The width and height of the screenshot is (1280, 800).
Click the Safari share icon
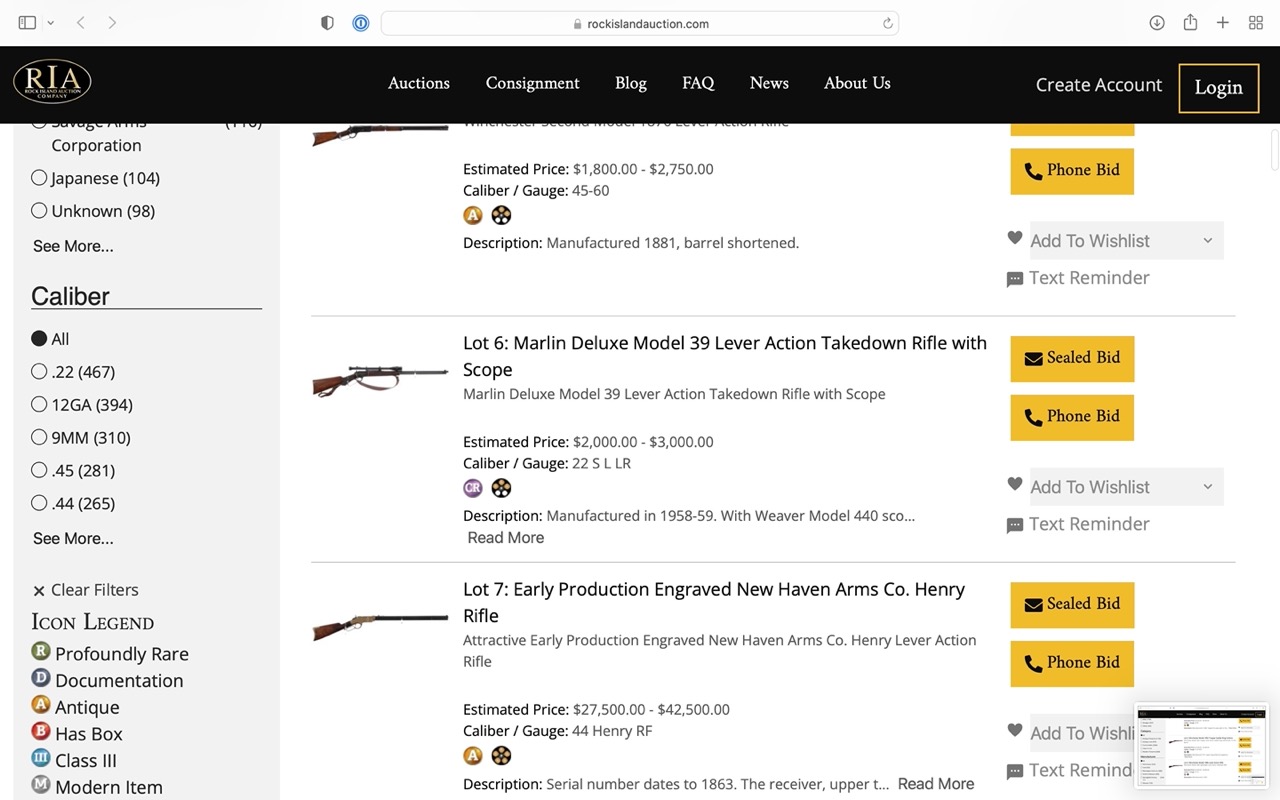[x=1190, y=22]
